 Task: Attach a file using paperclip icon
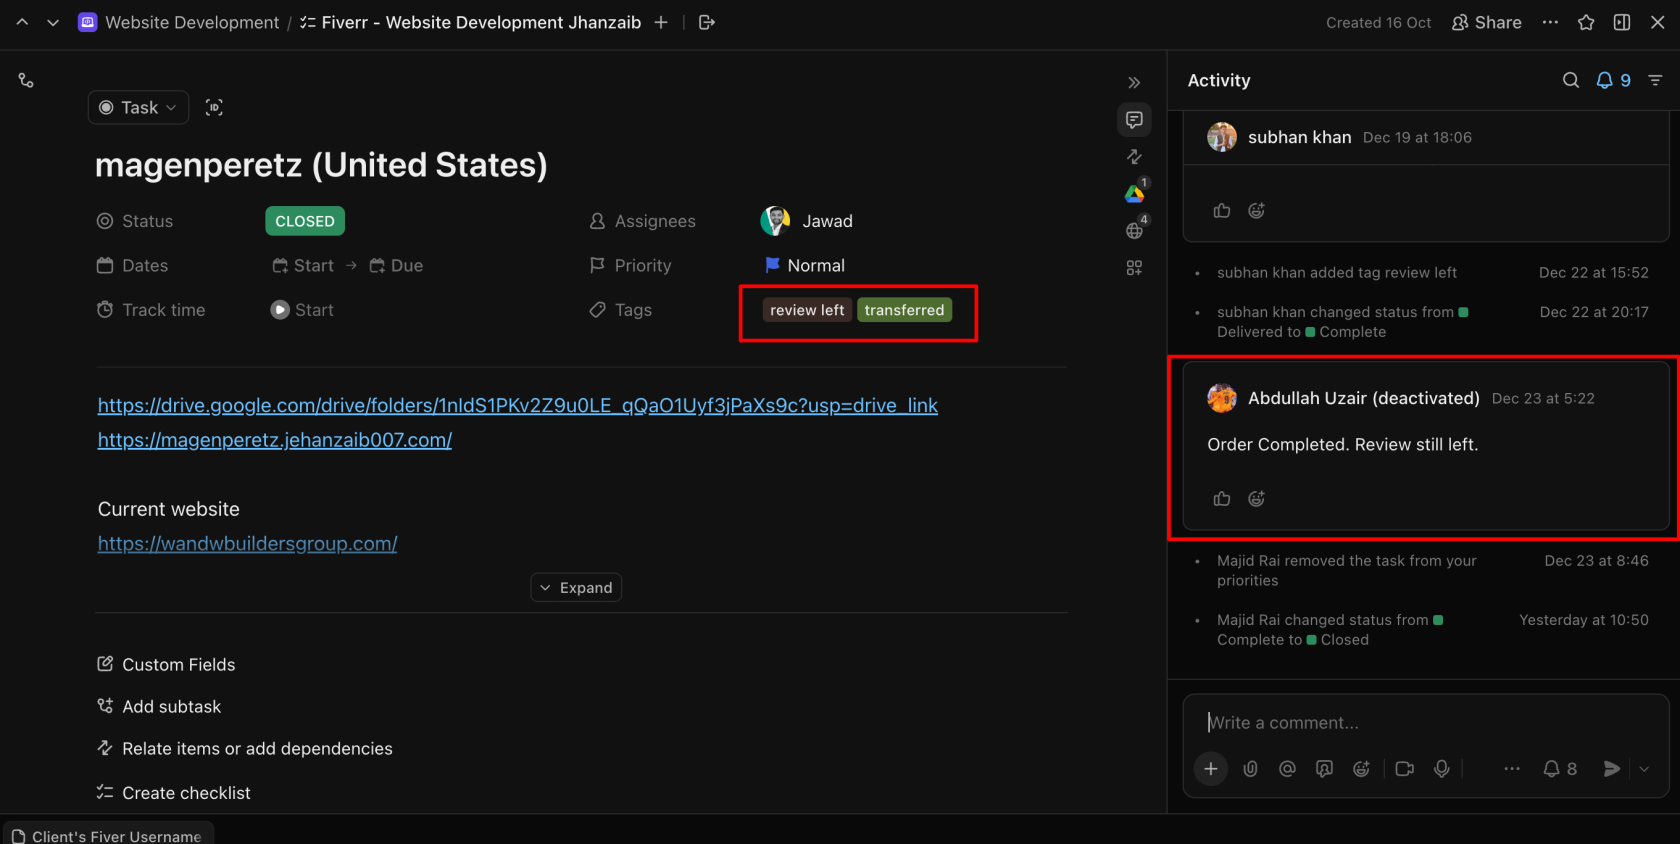1250,769
